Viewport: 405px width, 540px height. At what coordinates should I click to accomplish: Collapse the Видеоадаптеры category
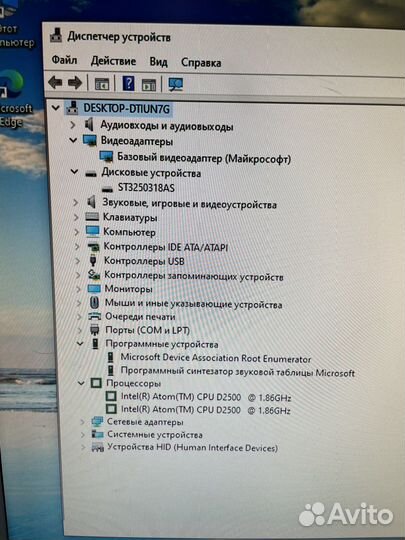click(x=73, y=141)
